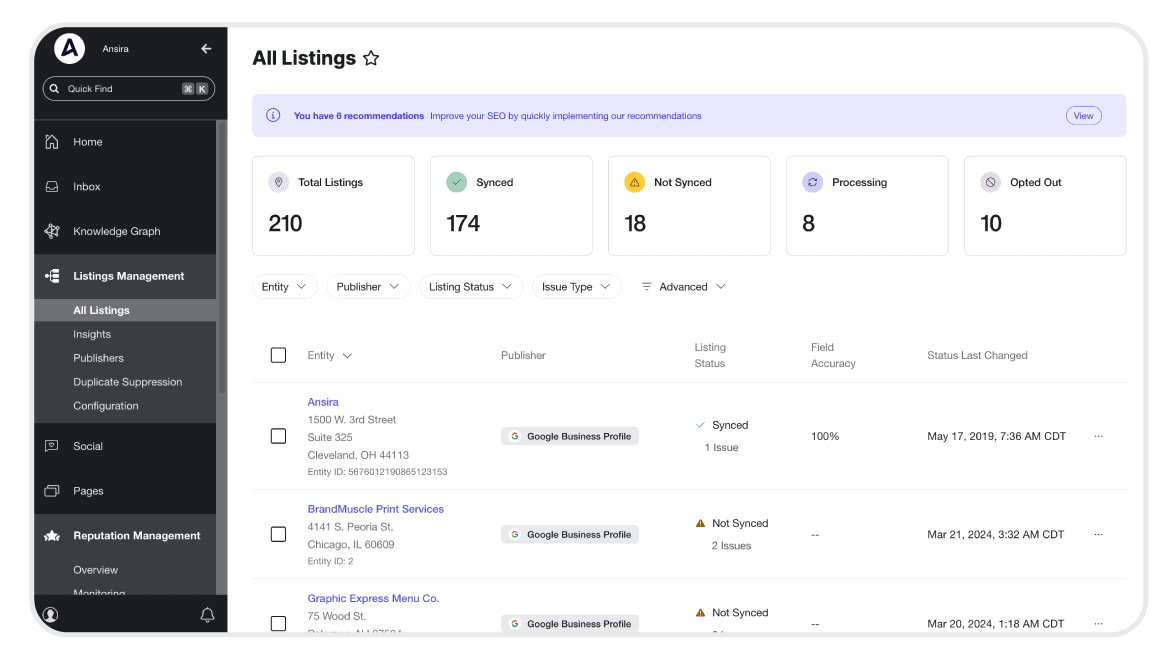Click the 'You have 6 recommendations' text
1171x665 pixels.
[x=358, y=116]
